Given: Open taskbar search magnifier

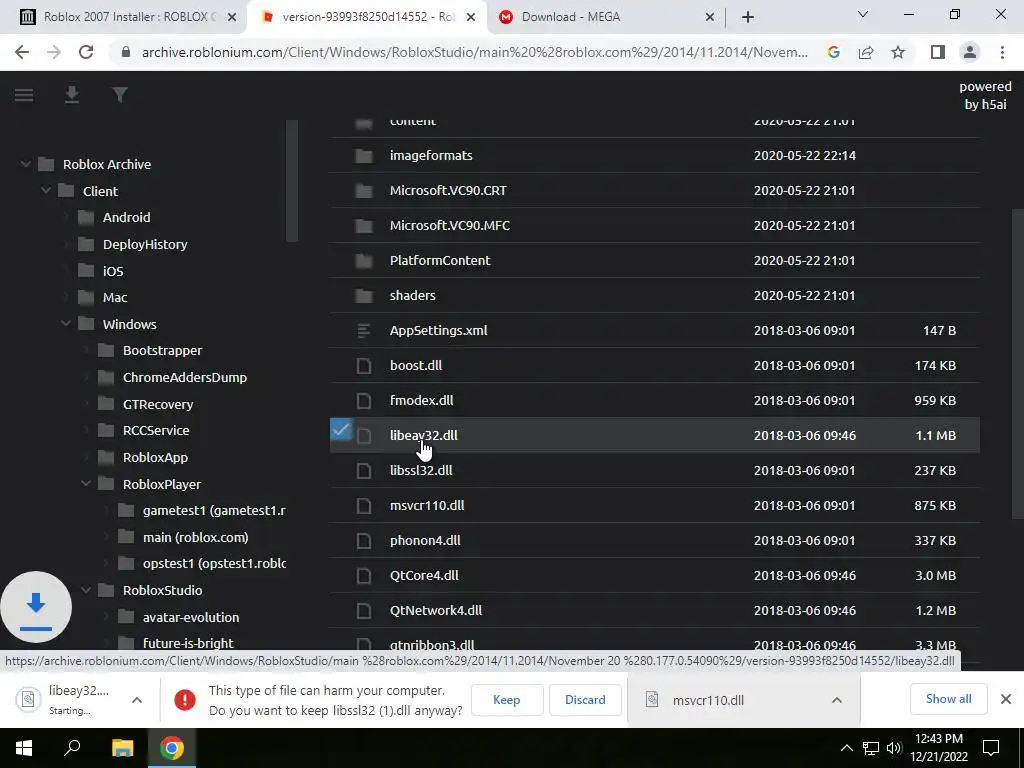Looking at the screenshot, I should point(72,747).
